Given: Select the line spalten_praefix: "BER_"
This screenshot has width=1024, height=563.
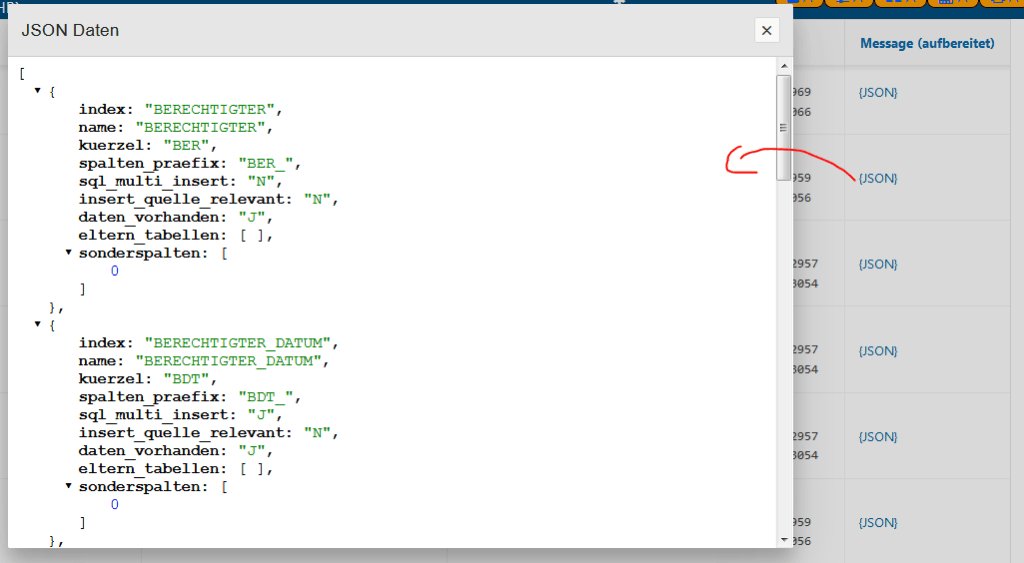Looking at the screenshot, I should (x=190, y=163).
